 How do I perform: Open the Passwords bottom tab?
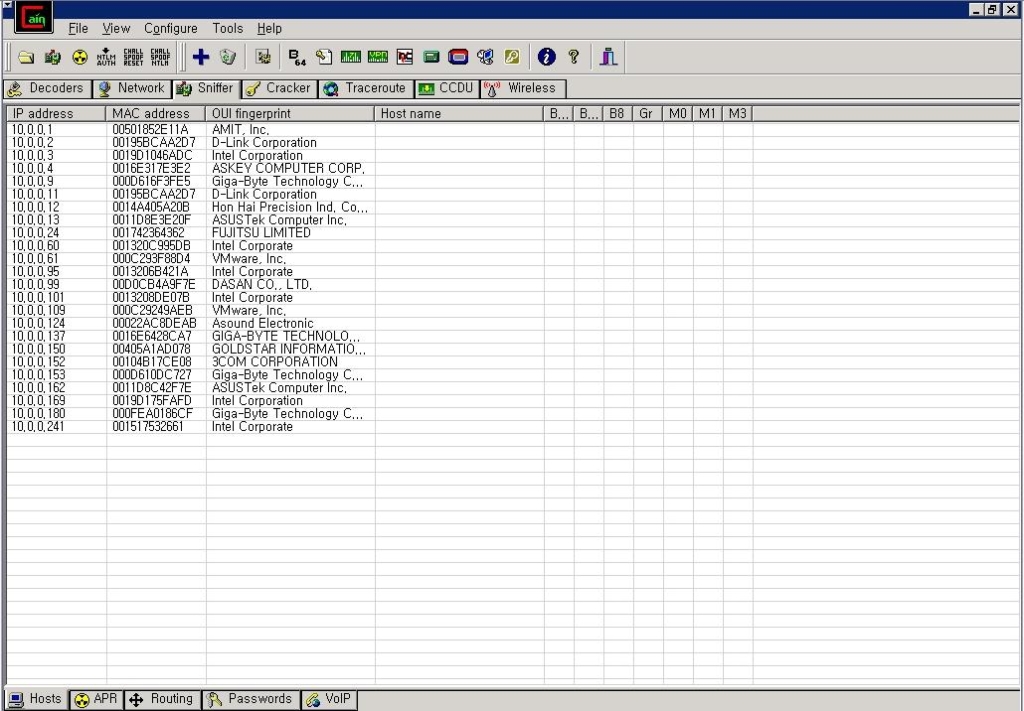pos(250,699)
